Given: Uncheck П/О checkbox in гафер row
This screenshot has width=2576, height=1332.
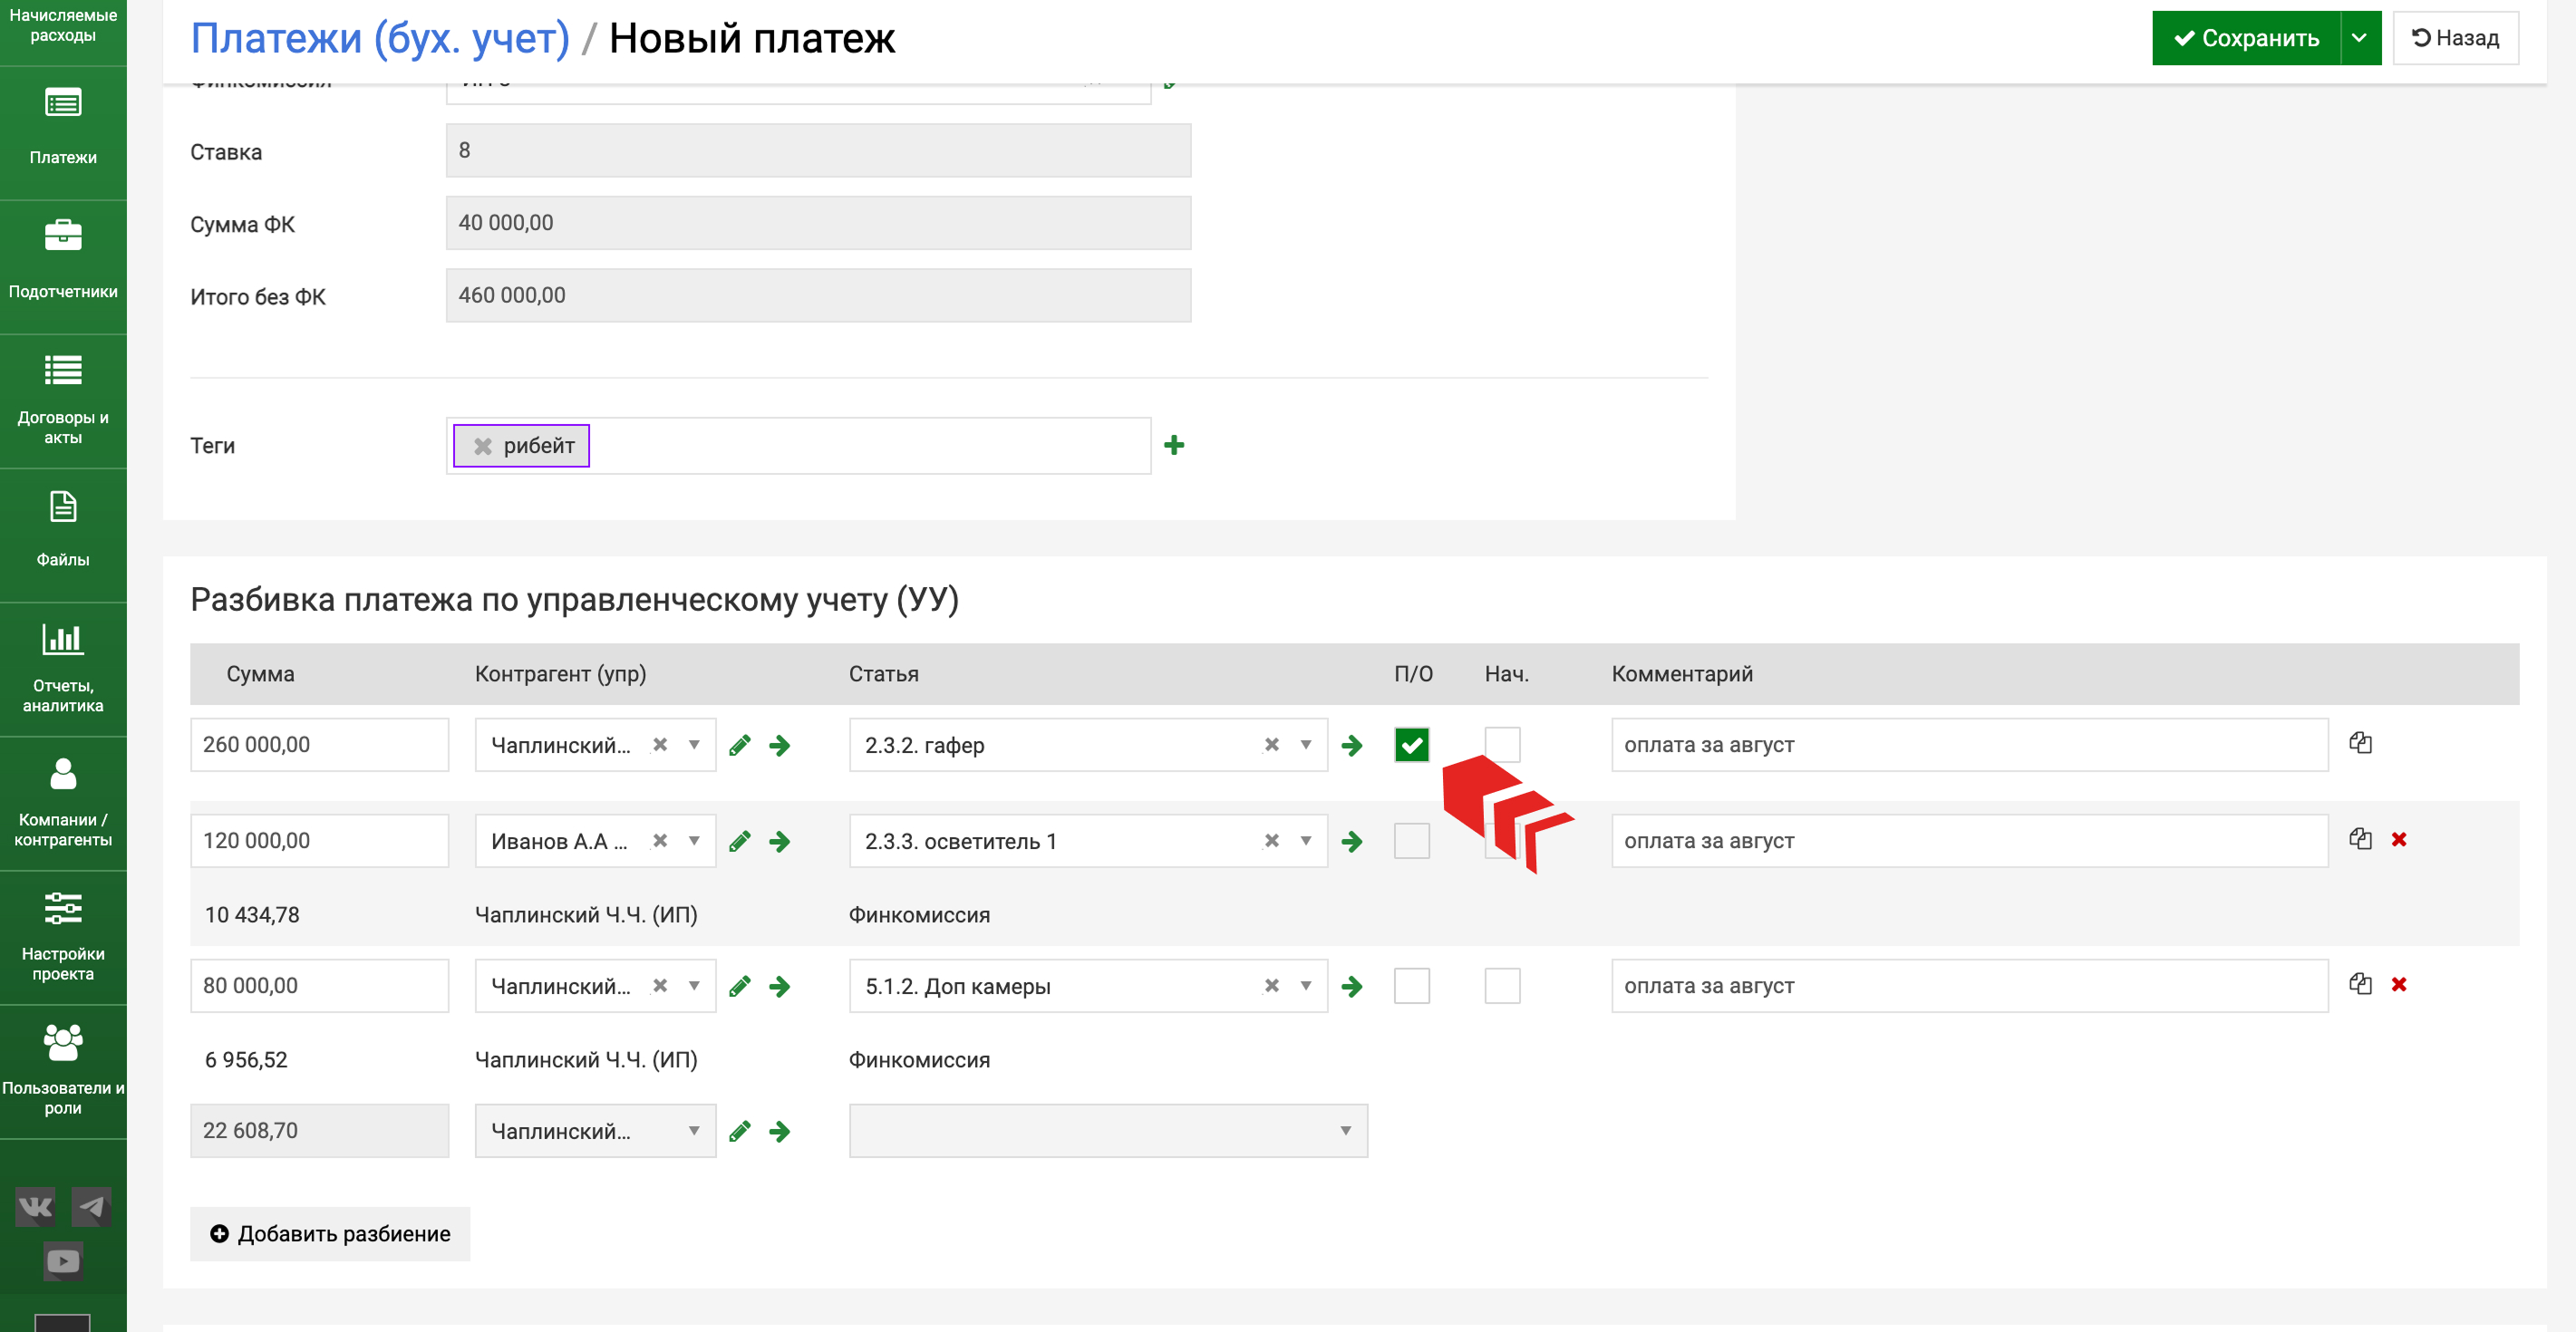Looking at the screenshot, I should click(x=1411, y=745).
